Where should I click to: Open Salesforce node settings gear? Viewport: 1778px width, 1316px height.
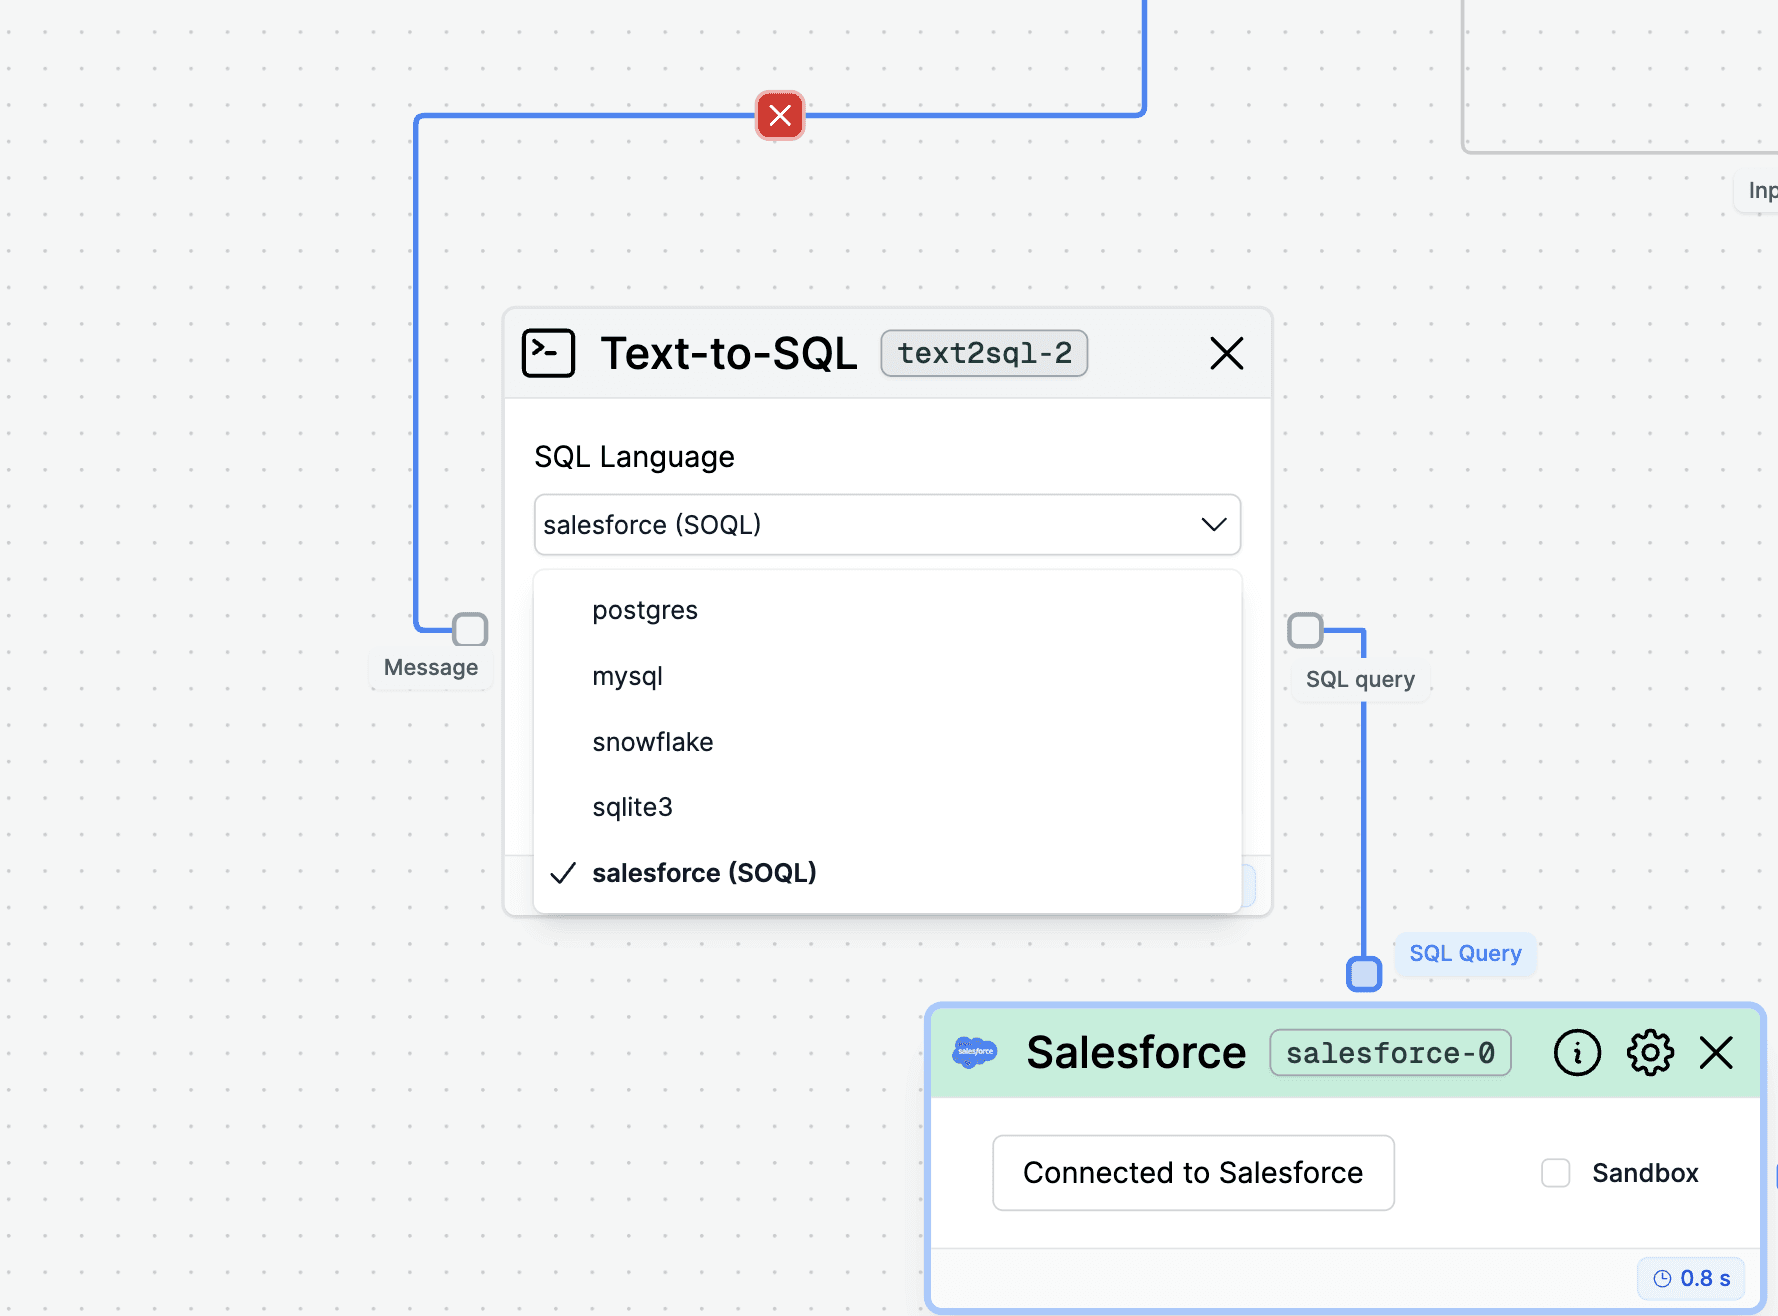tap(1649, 1052)
